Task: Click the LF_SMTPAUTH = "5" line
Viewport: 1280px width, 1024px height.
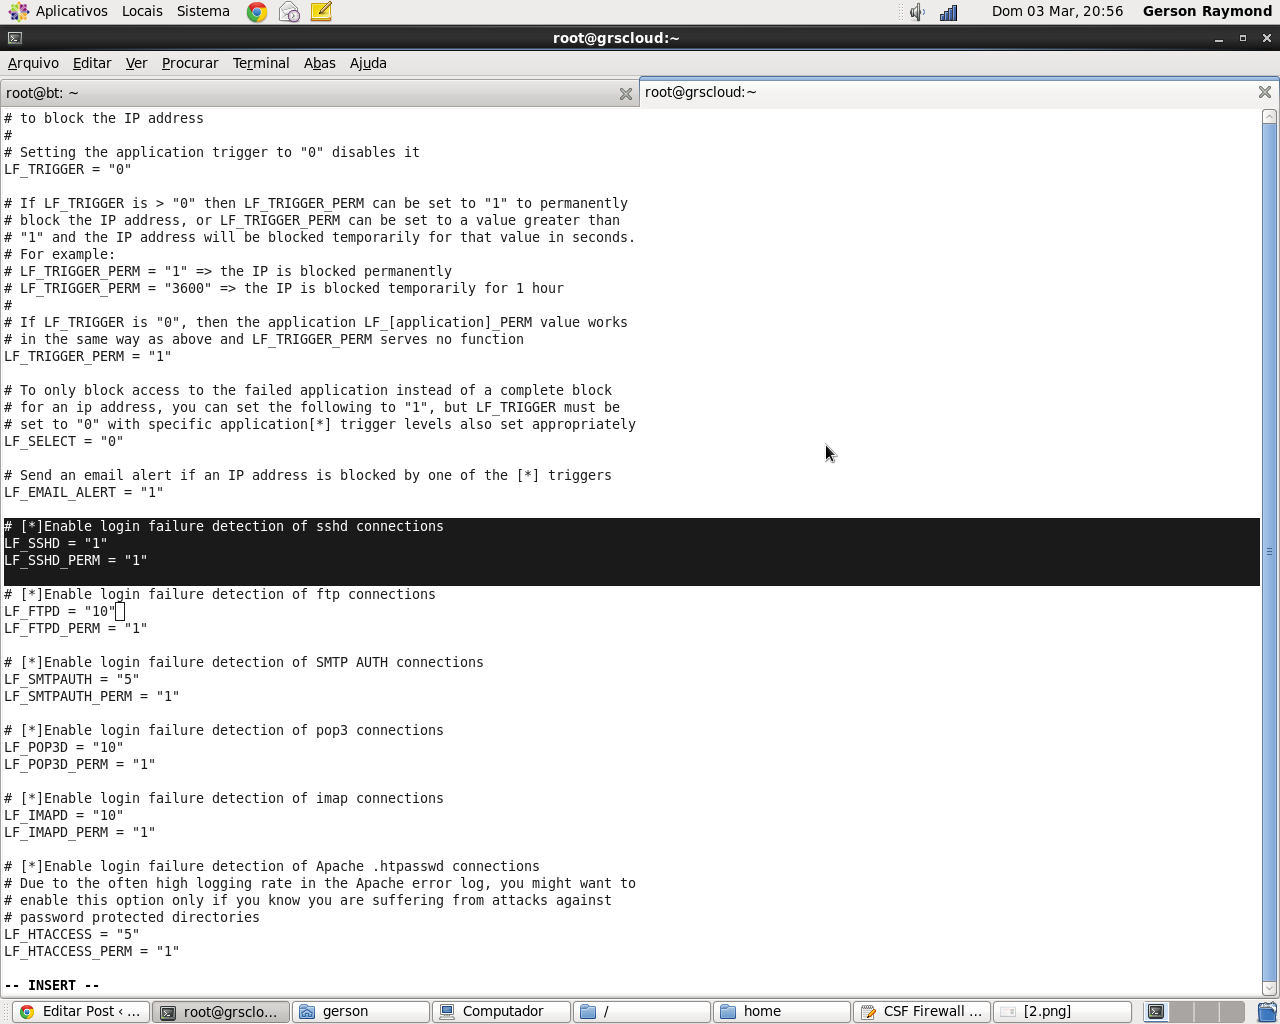Action: pos(72,679)
